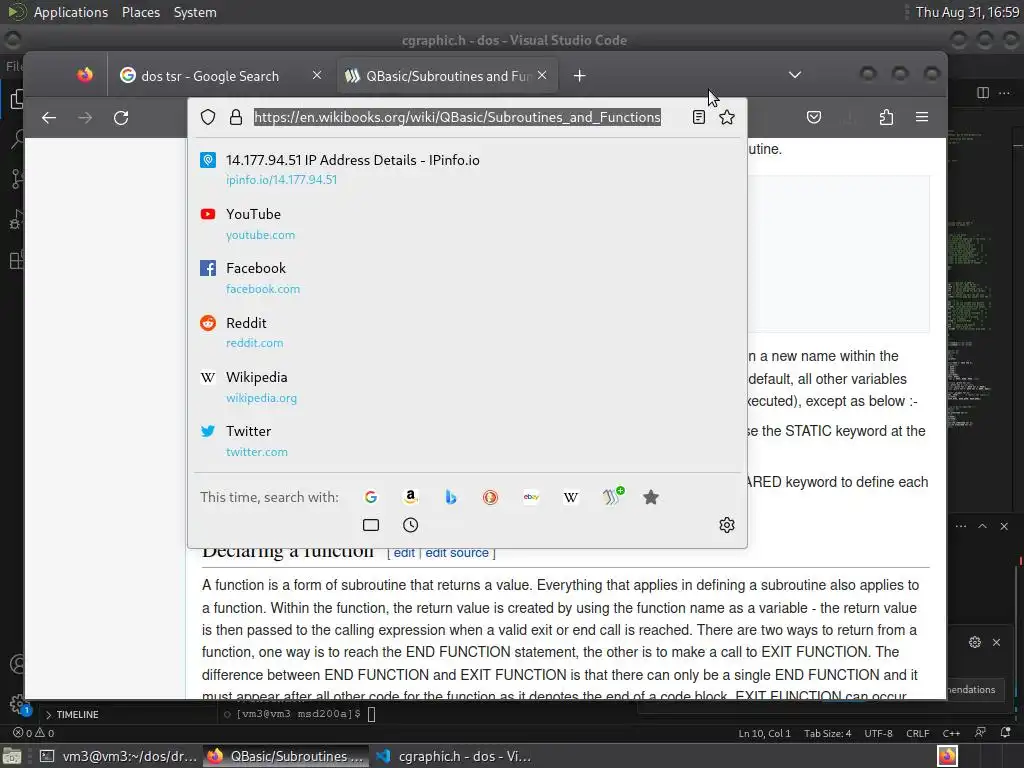View site security padlock info
This screenshot has height=768, width=1024.
click(x=236, y=118)
